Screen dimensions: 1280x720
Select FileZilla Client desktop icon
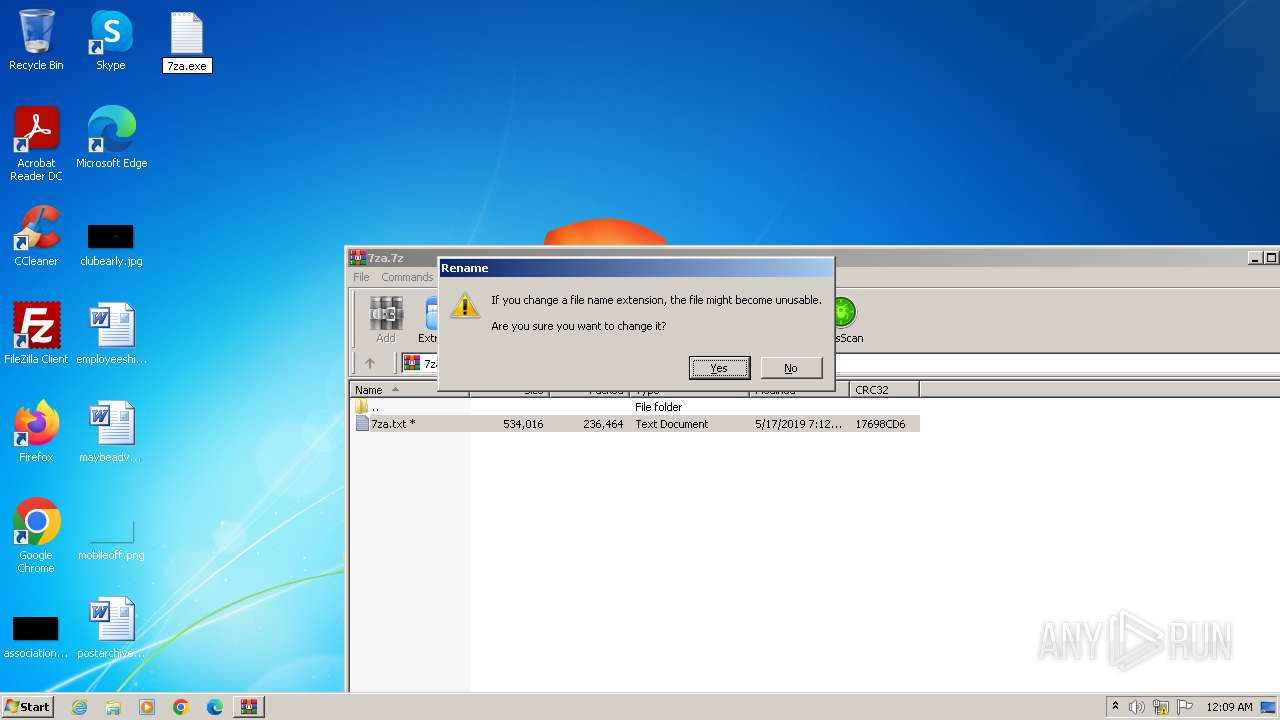(36, 334)
